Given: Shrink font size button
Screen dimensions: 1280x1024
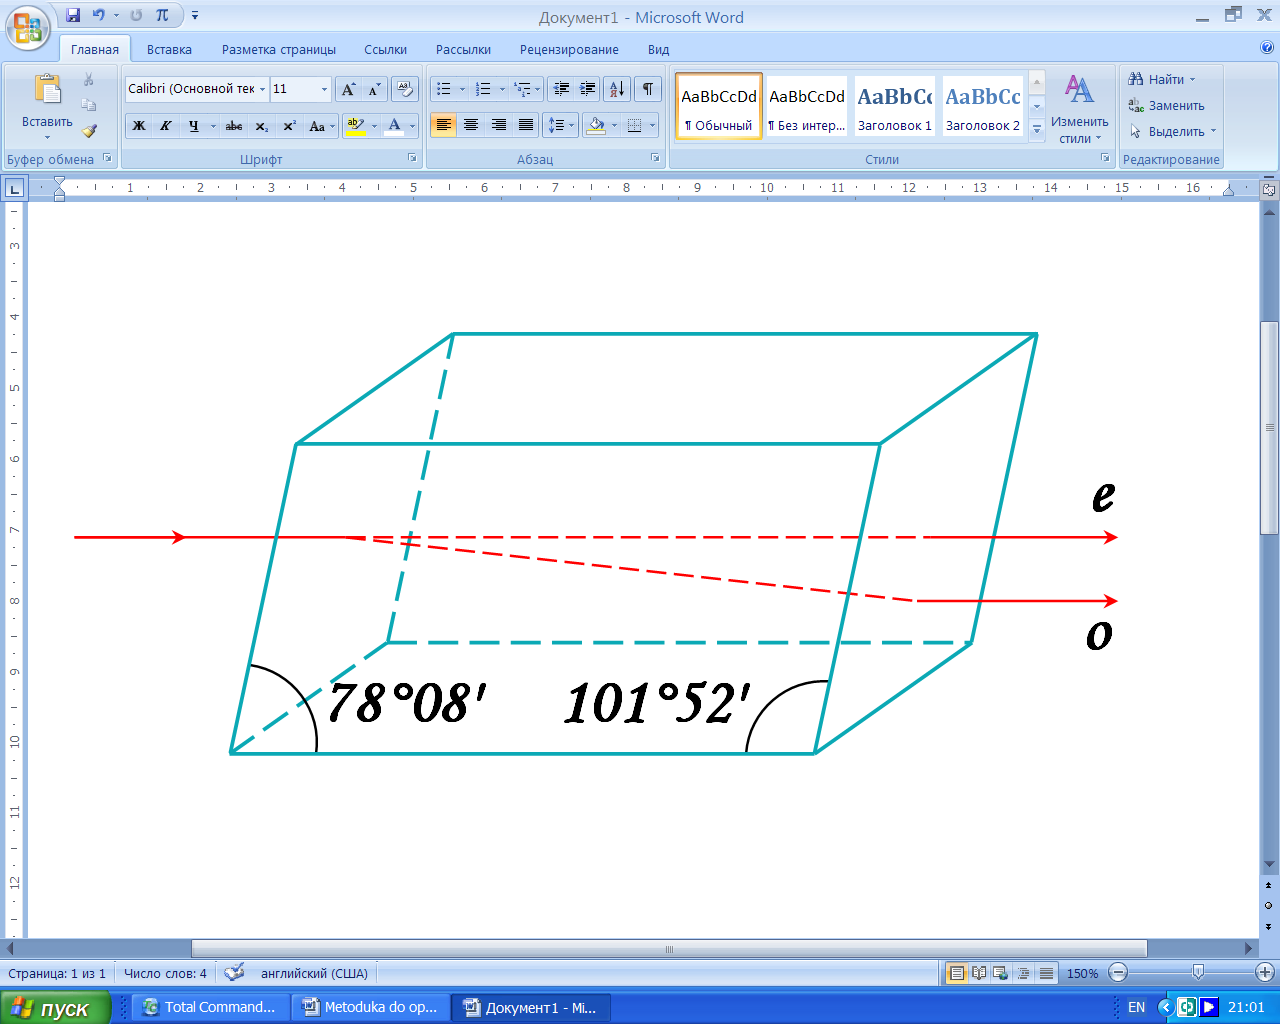Looking at the screenshot, I should [374, 89].
